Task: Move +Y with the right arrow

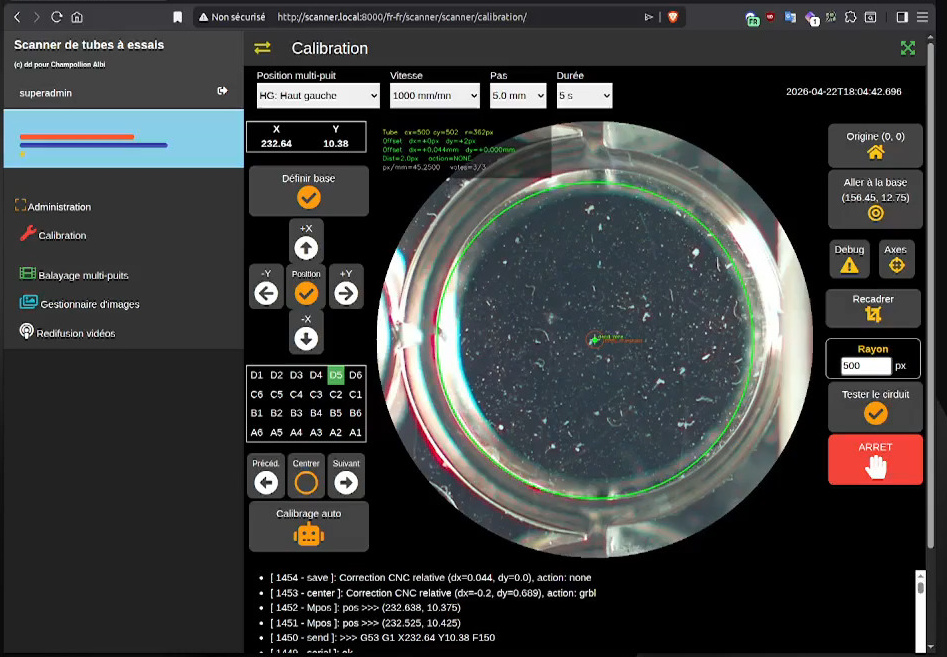Action: click(346, 286)
